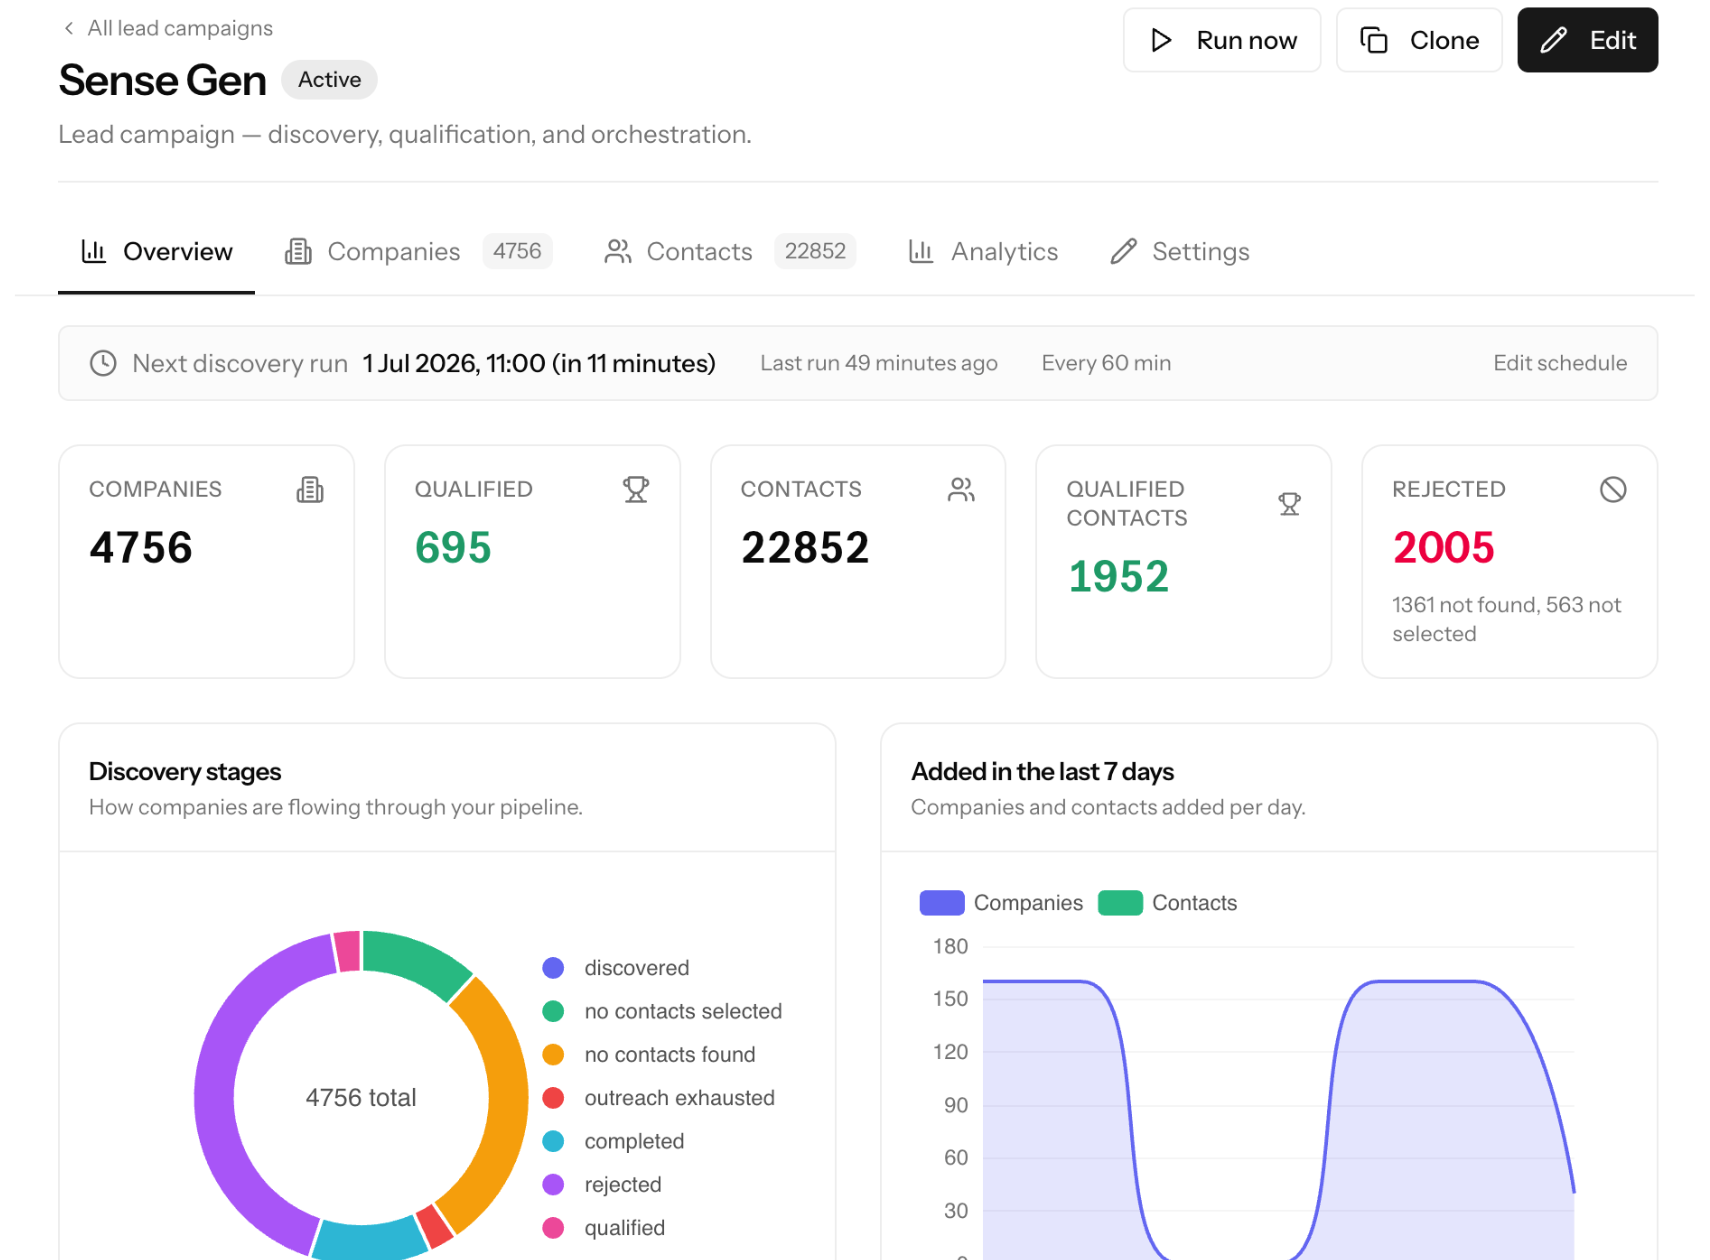Open the Companies tab

tap(418, 251)
